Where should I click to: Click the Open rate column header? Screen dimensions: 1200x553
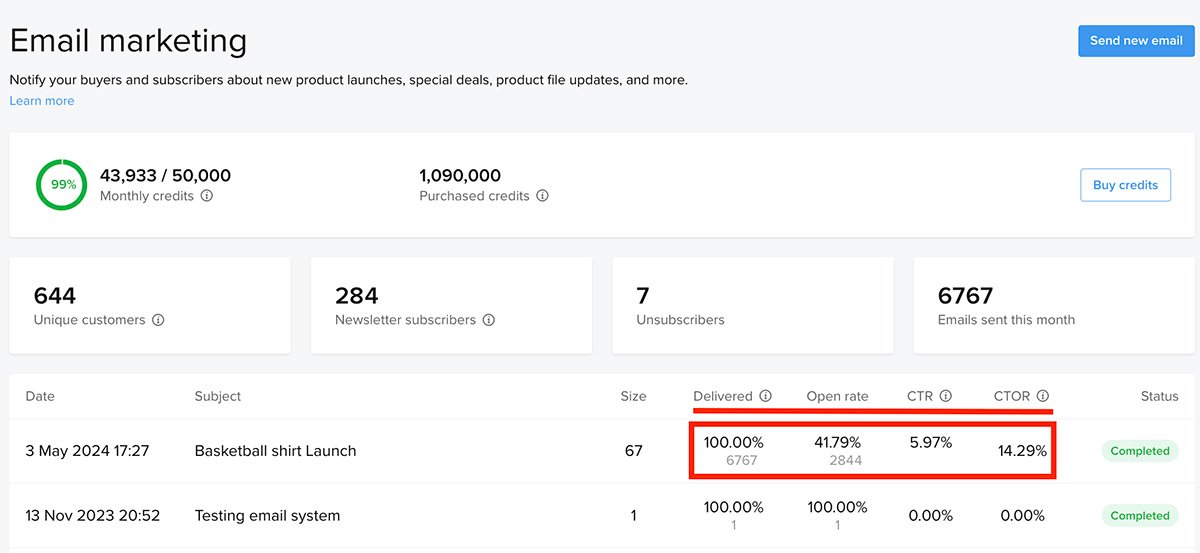point(837,396)
